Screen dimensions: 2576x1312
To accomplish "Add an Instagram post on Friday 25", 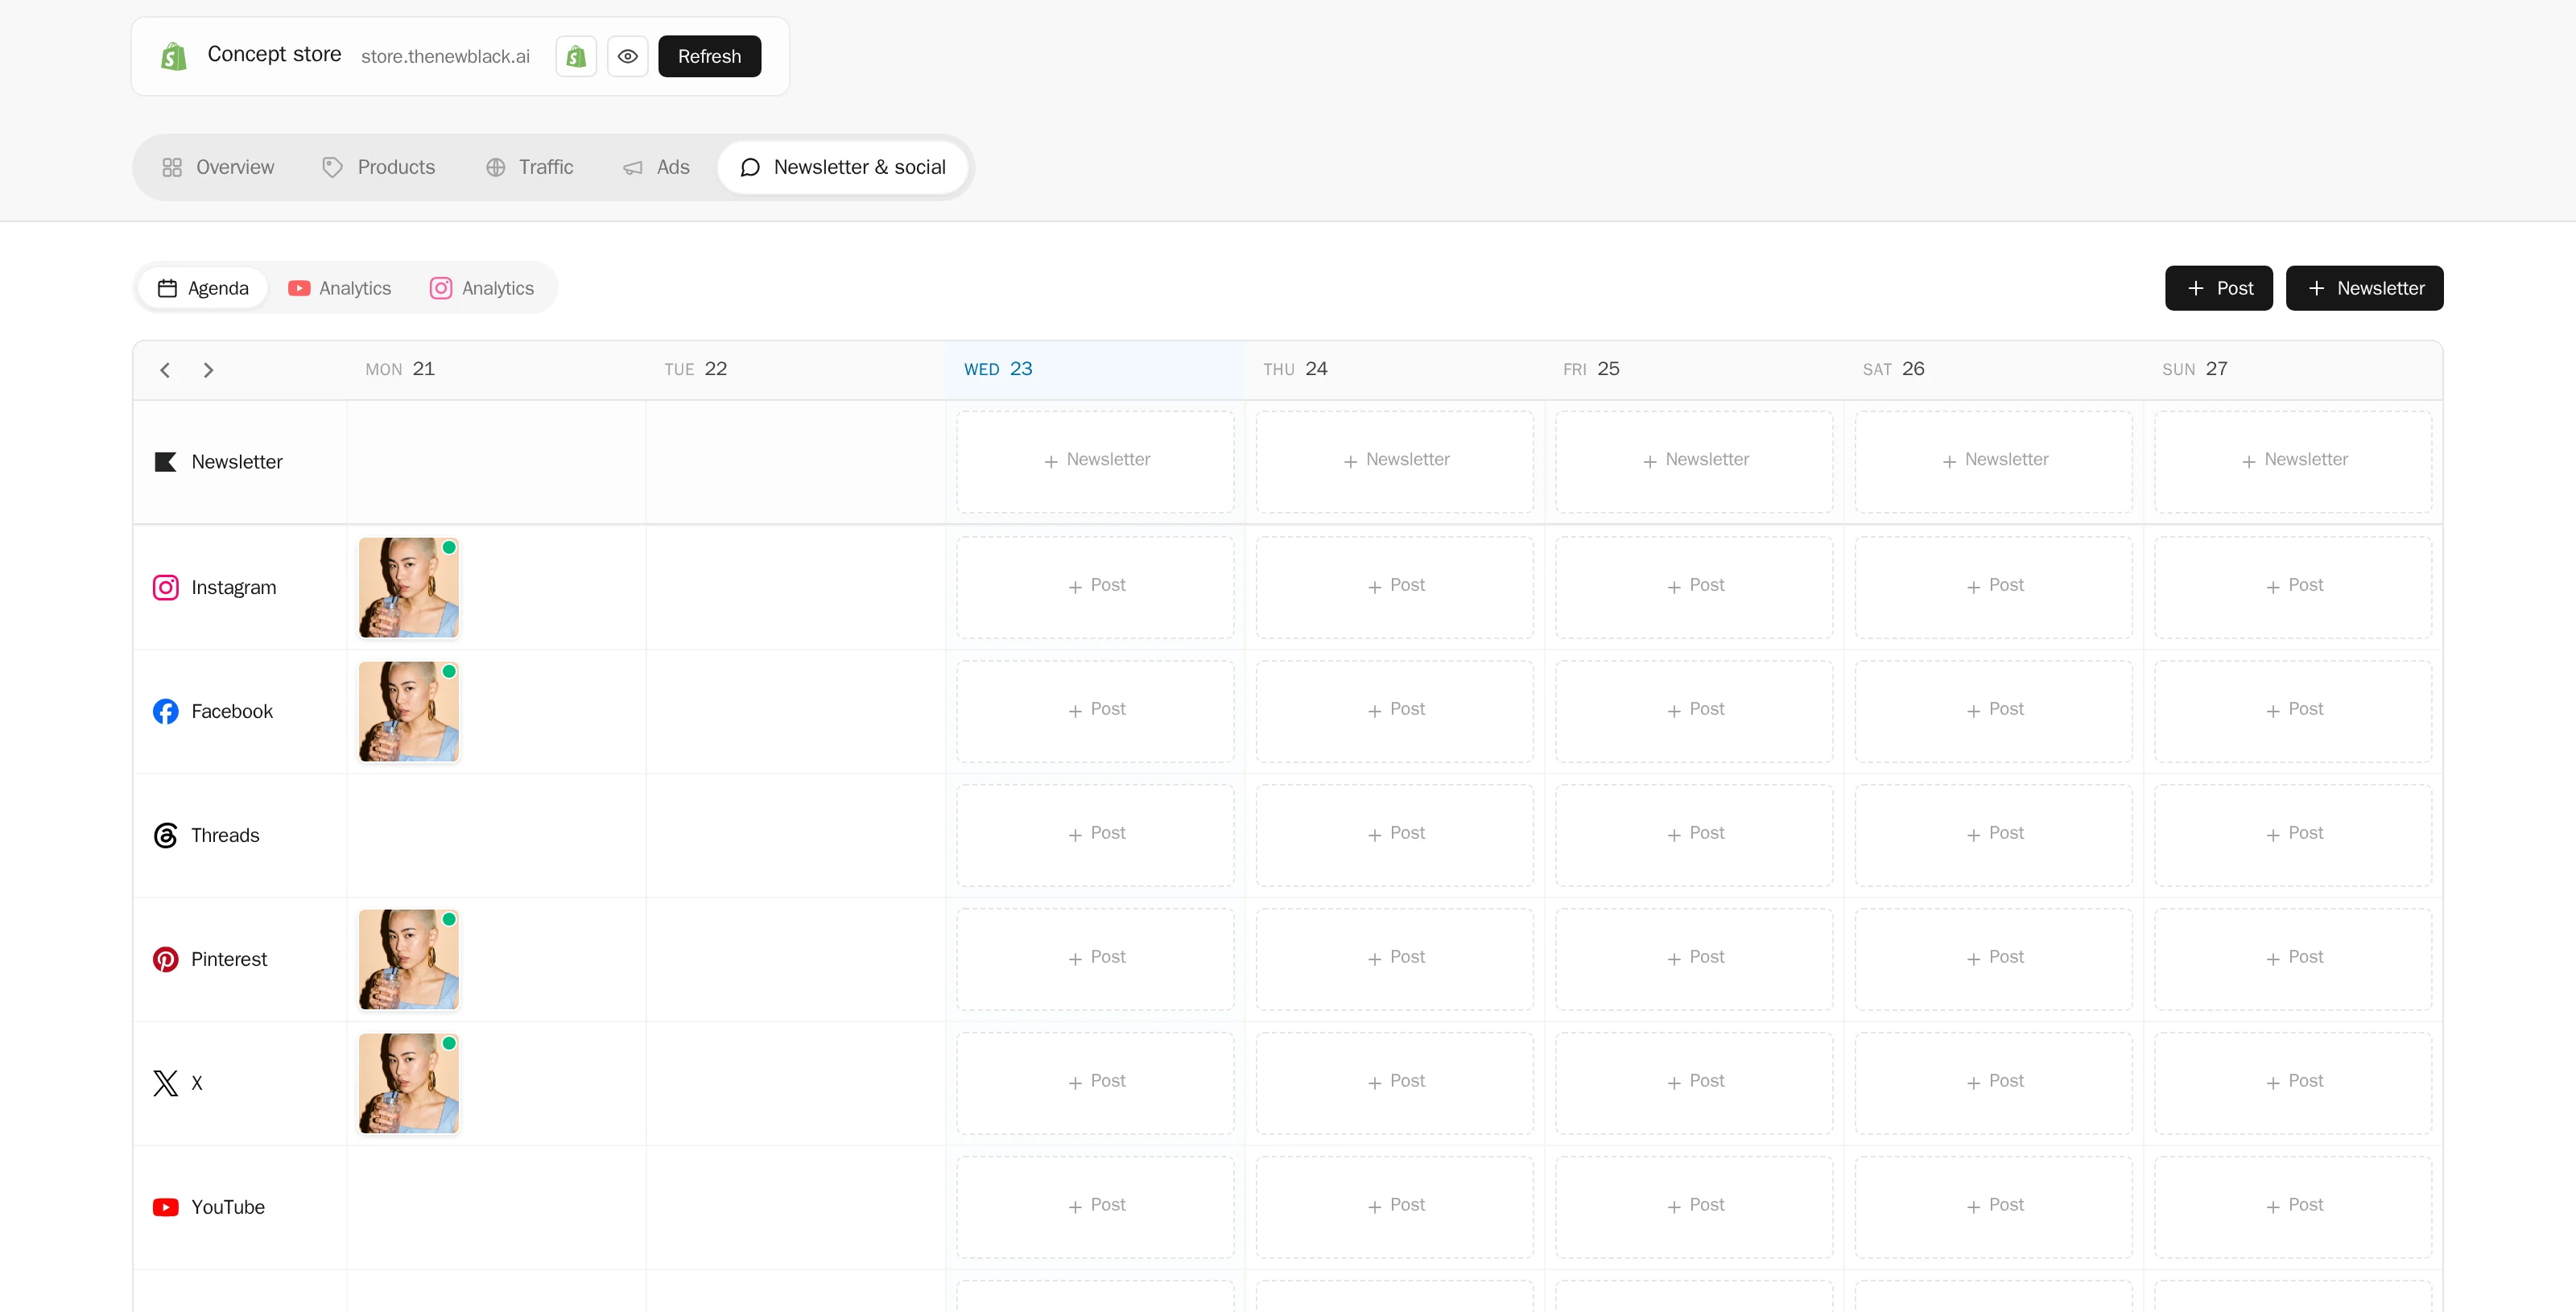I will [x=1694, y=587].
